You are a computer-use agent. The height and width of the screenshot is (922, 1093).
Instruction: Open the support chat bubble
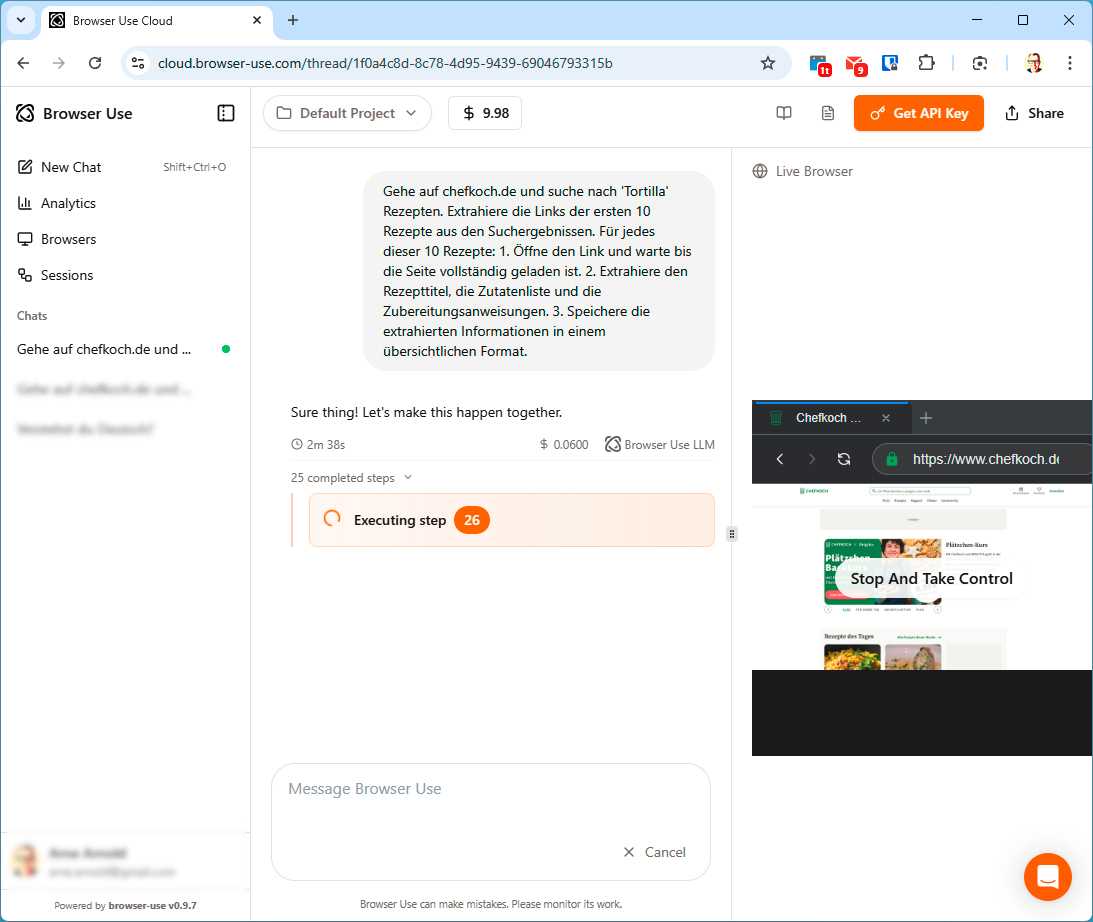tap(1048, 877)
